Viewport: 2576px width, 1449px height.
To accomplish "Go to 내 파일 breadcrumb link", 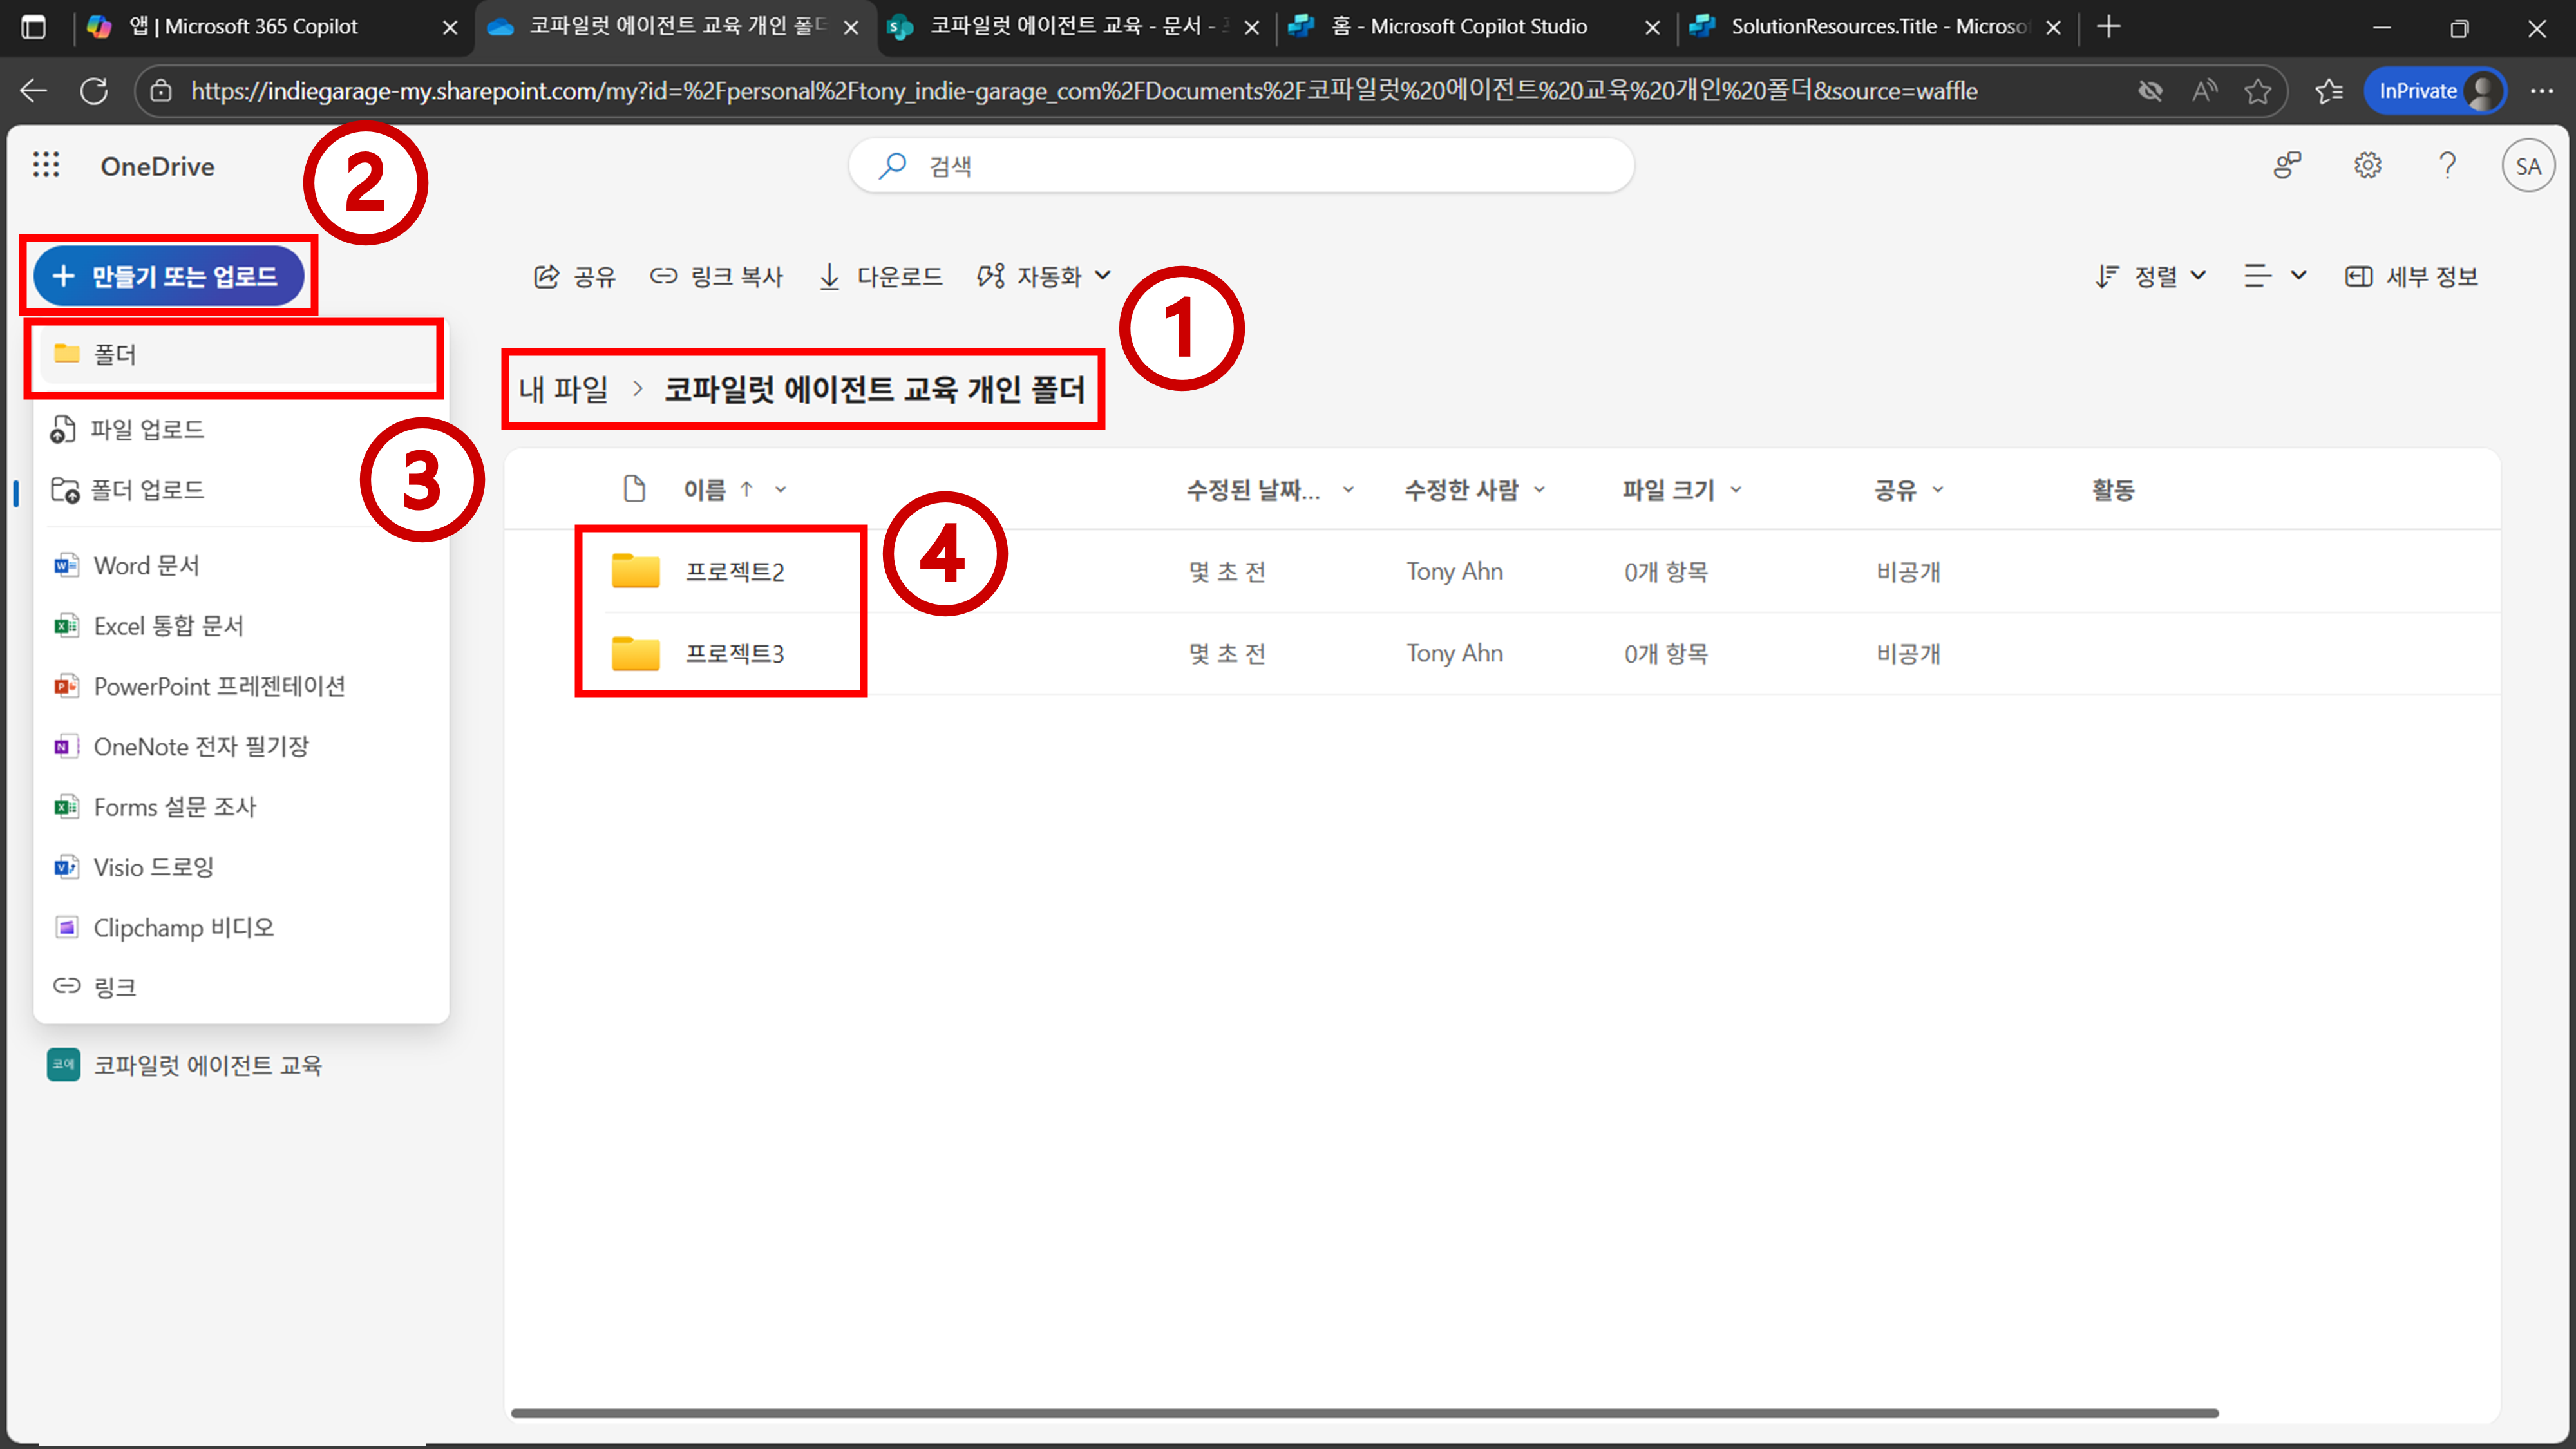I will click(x=563, y=389).
